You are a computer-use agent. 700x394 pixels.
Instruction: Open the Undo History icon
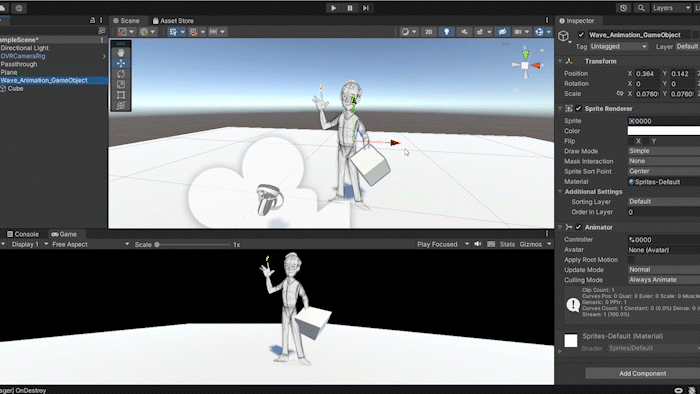(624, 8)
